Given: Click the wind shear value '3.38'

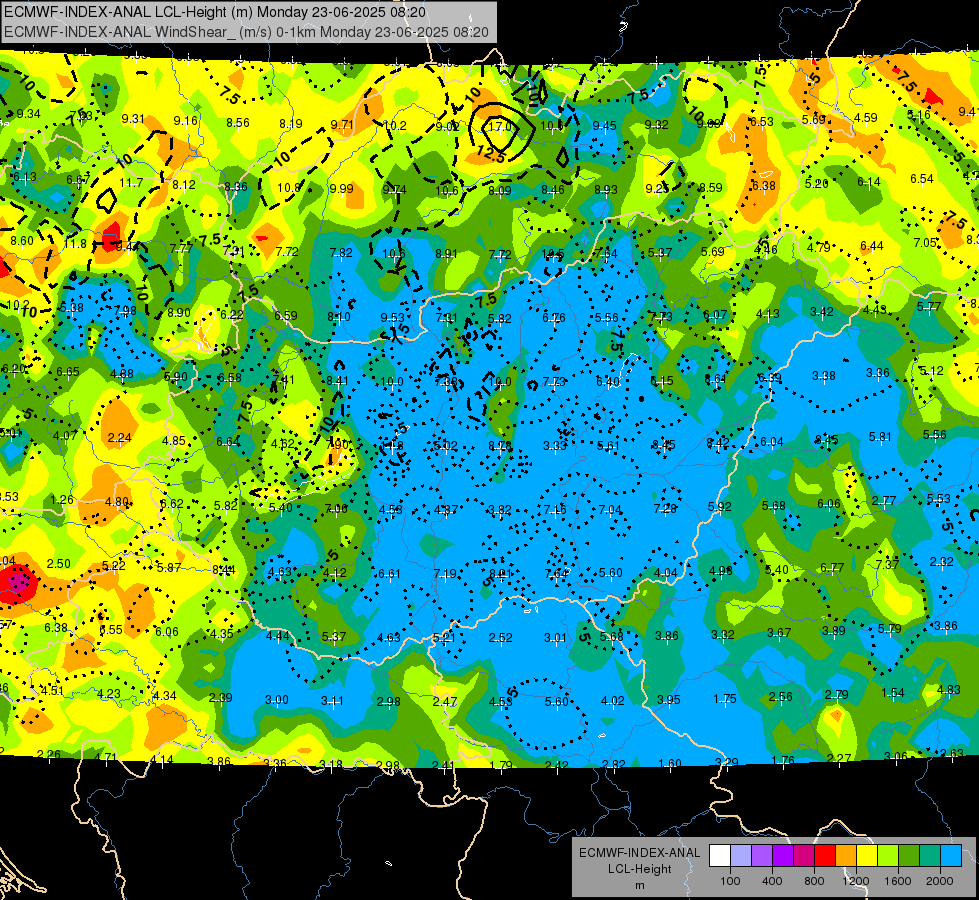Looking at the screenshot, I should [x=824, y=375].
